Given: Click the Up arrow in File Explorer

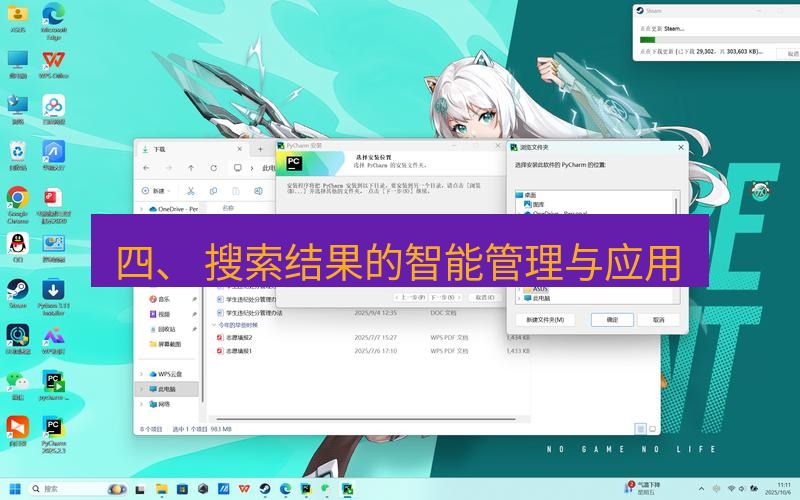Looking at the screenshot, I should (191, 168).
